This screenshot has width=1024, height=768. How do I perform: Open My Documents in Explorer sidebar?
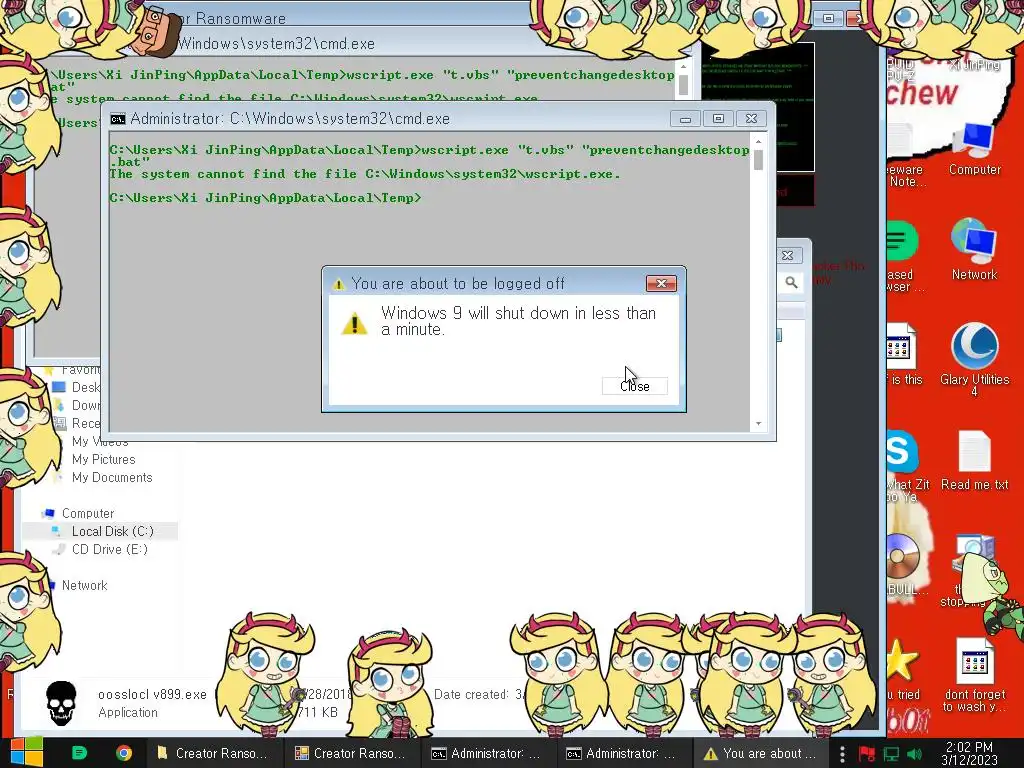pos(112,477)
